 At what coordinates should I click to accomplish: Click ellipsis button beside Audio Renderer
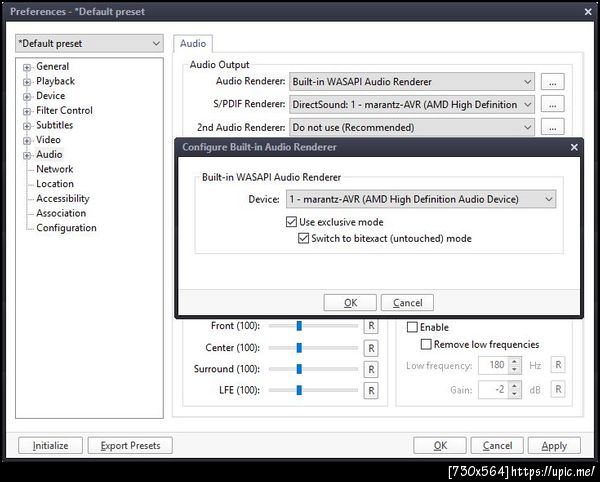coord(553,82)
